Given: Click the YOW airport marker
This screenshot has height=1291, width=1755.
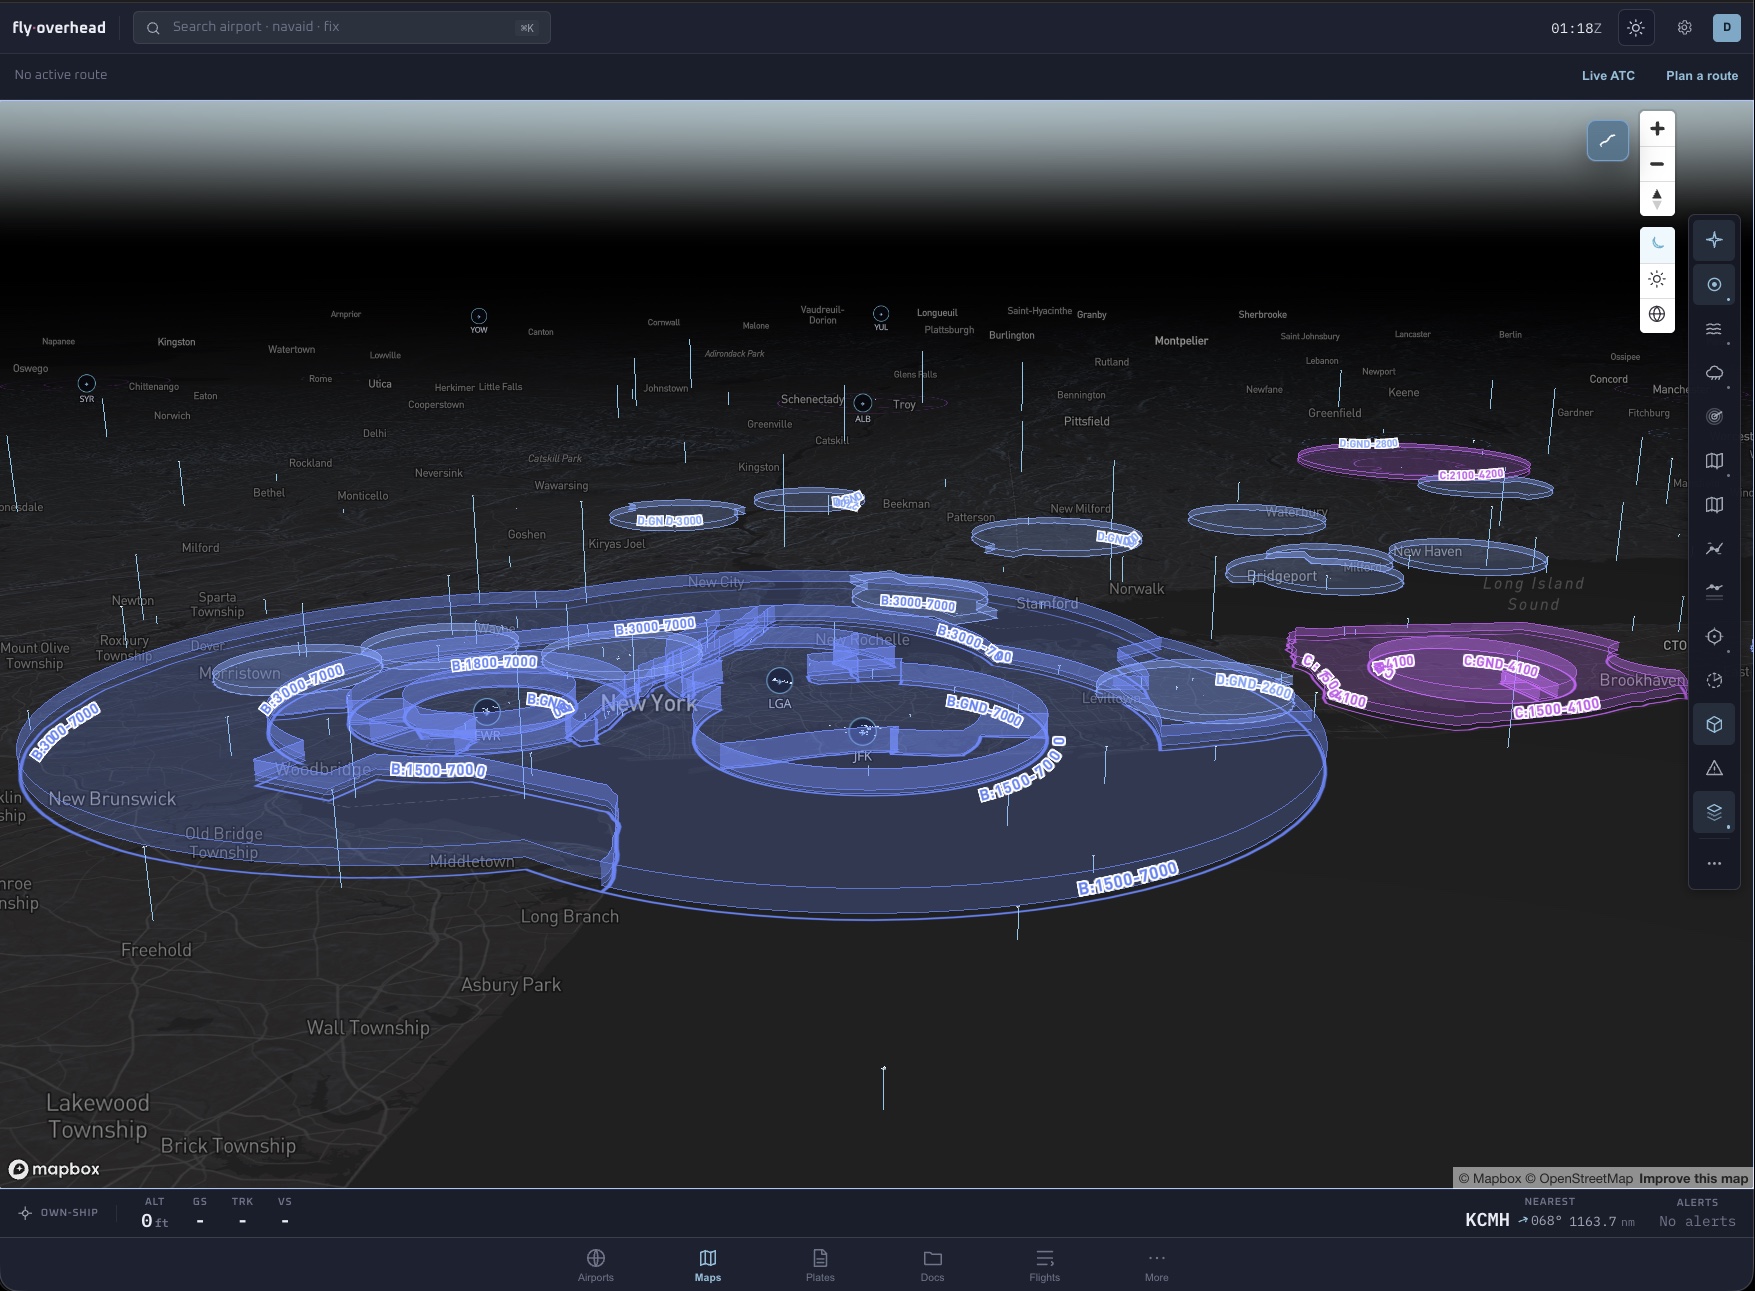Looking at the screenshot, I should pos(479,315).
